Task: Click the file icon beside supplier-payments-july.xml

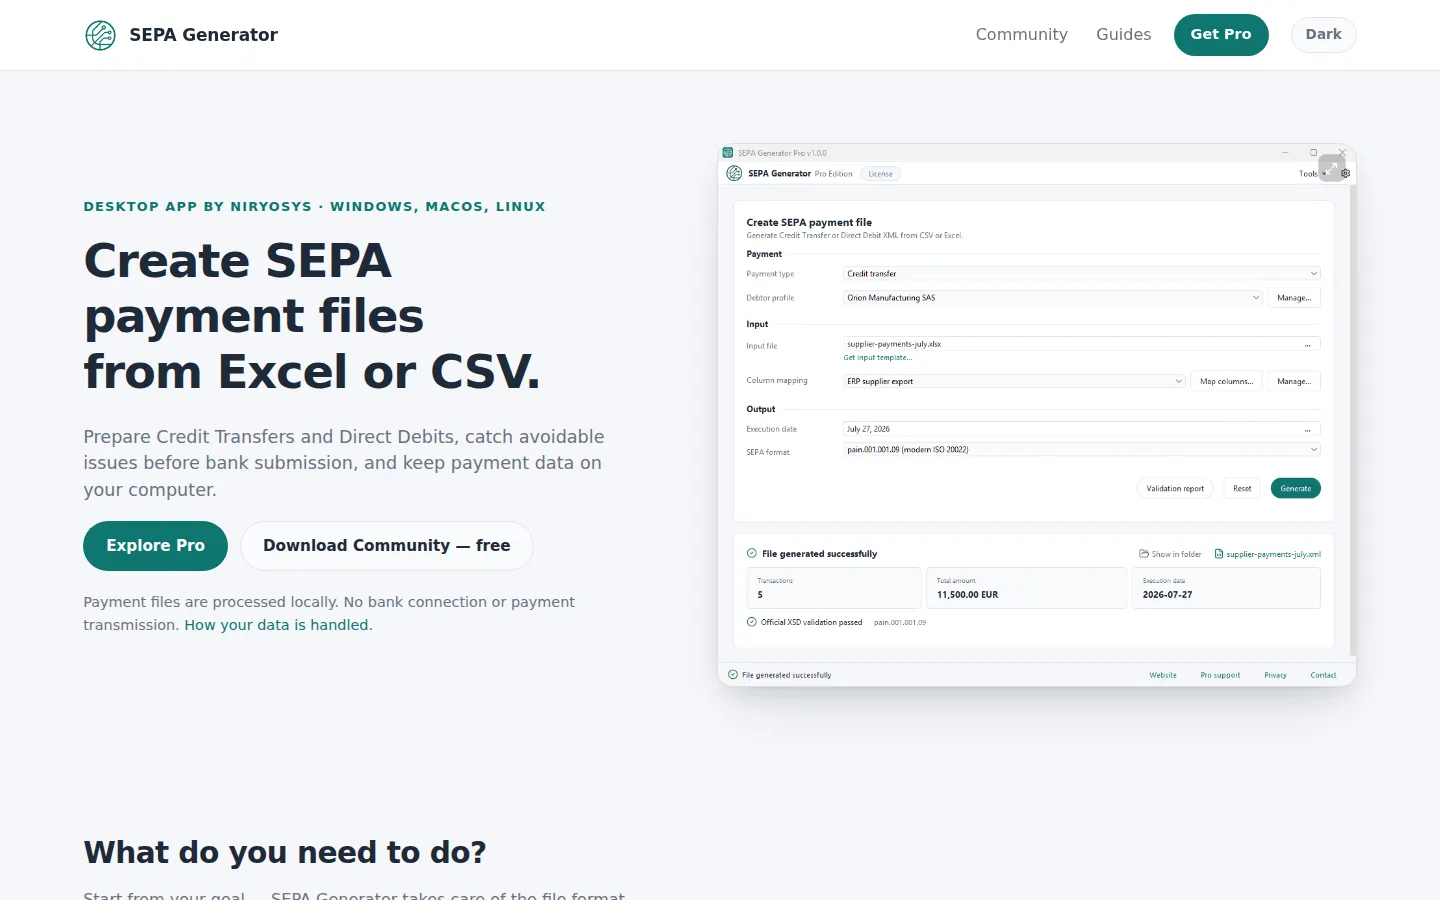Action: tap(1219, 553)
